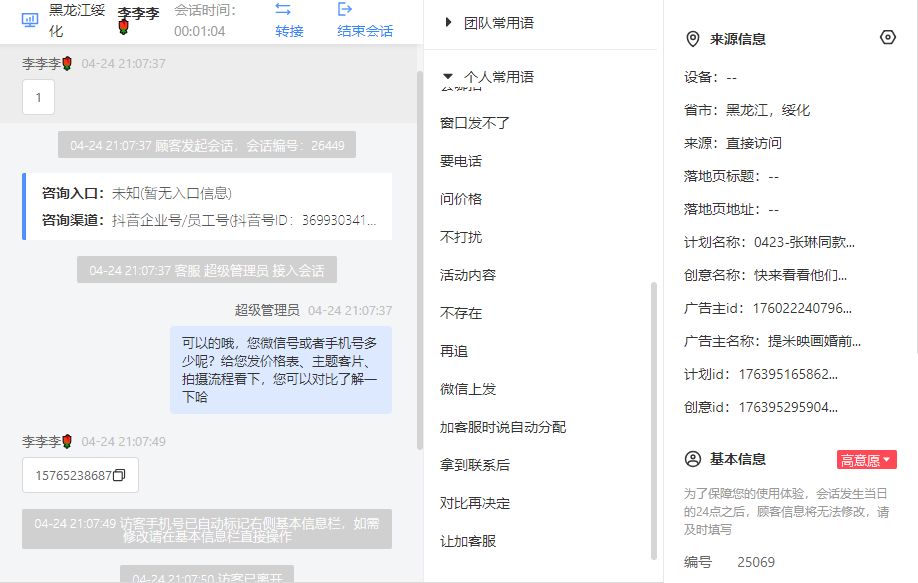Click the 创意名称 快来看看他们 field
Image resolution: width=918 pixels, height=583 pixels.
[x=765, y=275]
